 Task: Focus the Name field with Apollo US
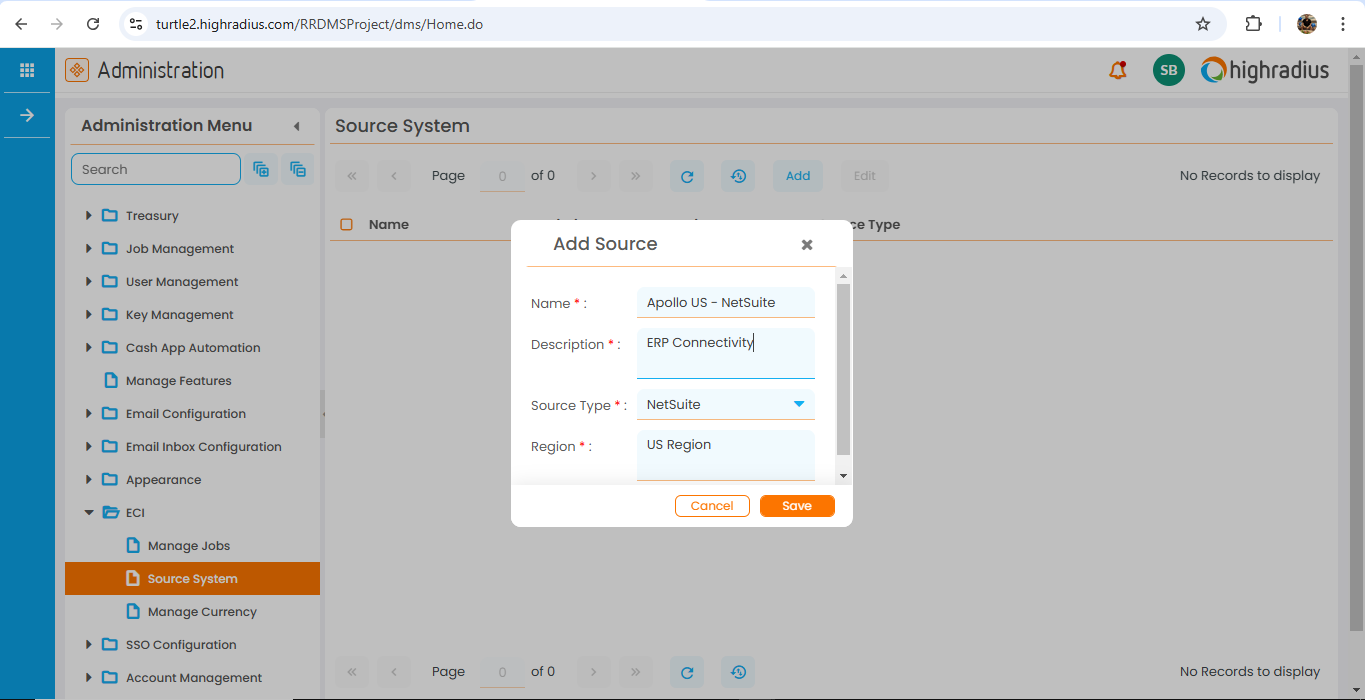pos(726,303)
